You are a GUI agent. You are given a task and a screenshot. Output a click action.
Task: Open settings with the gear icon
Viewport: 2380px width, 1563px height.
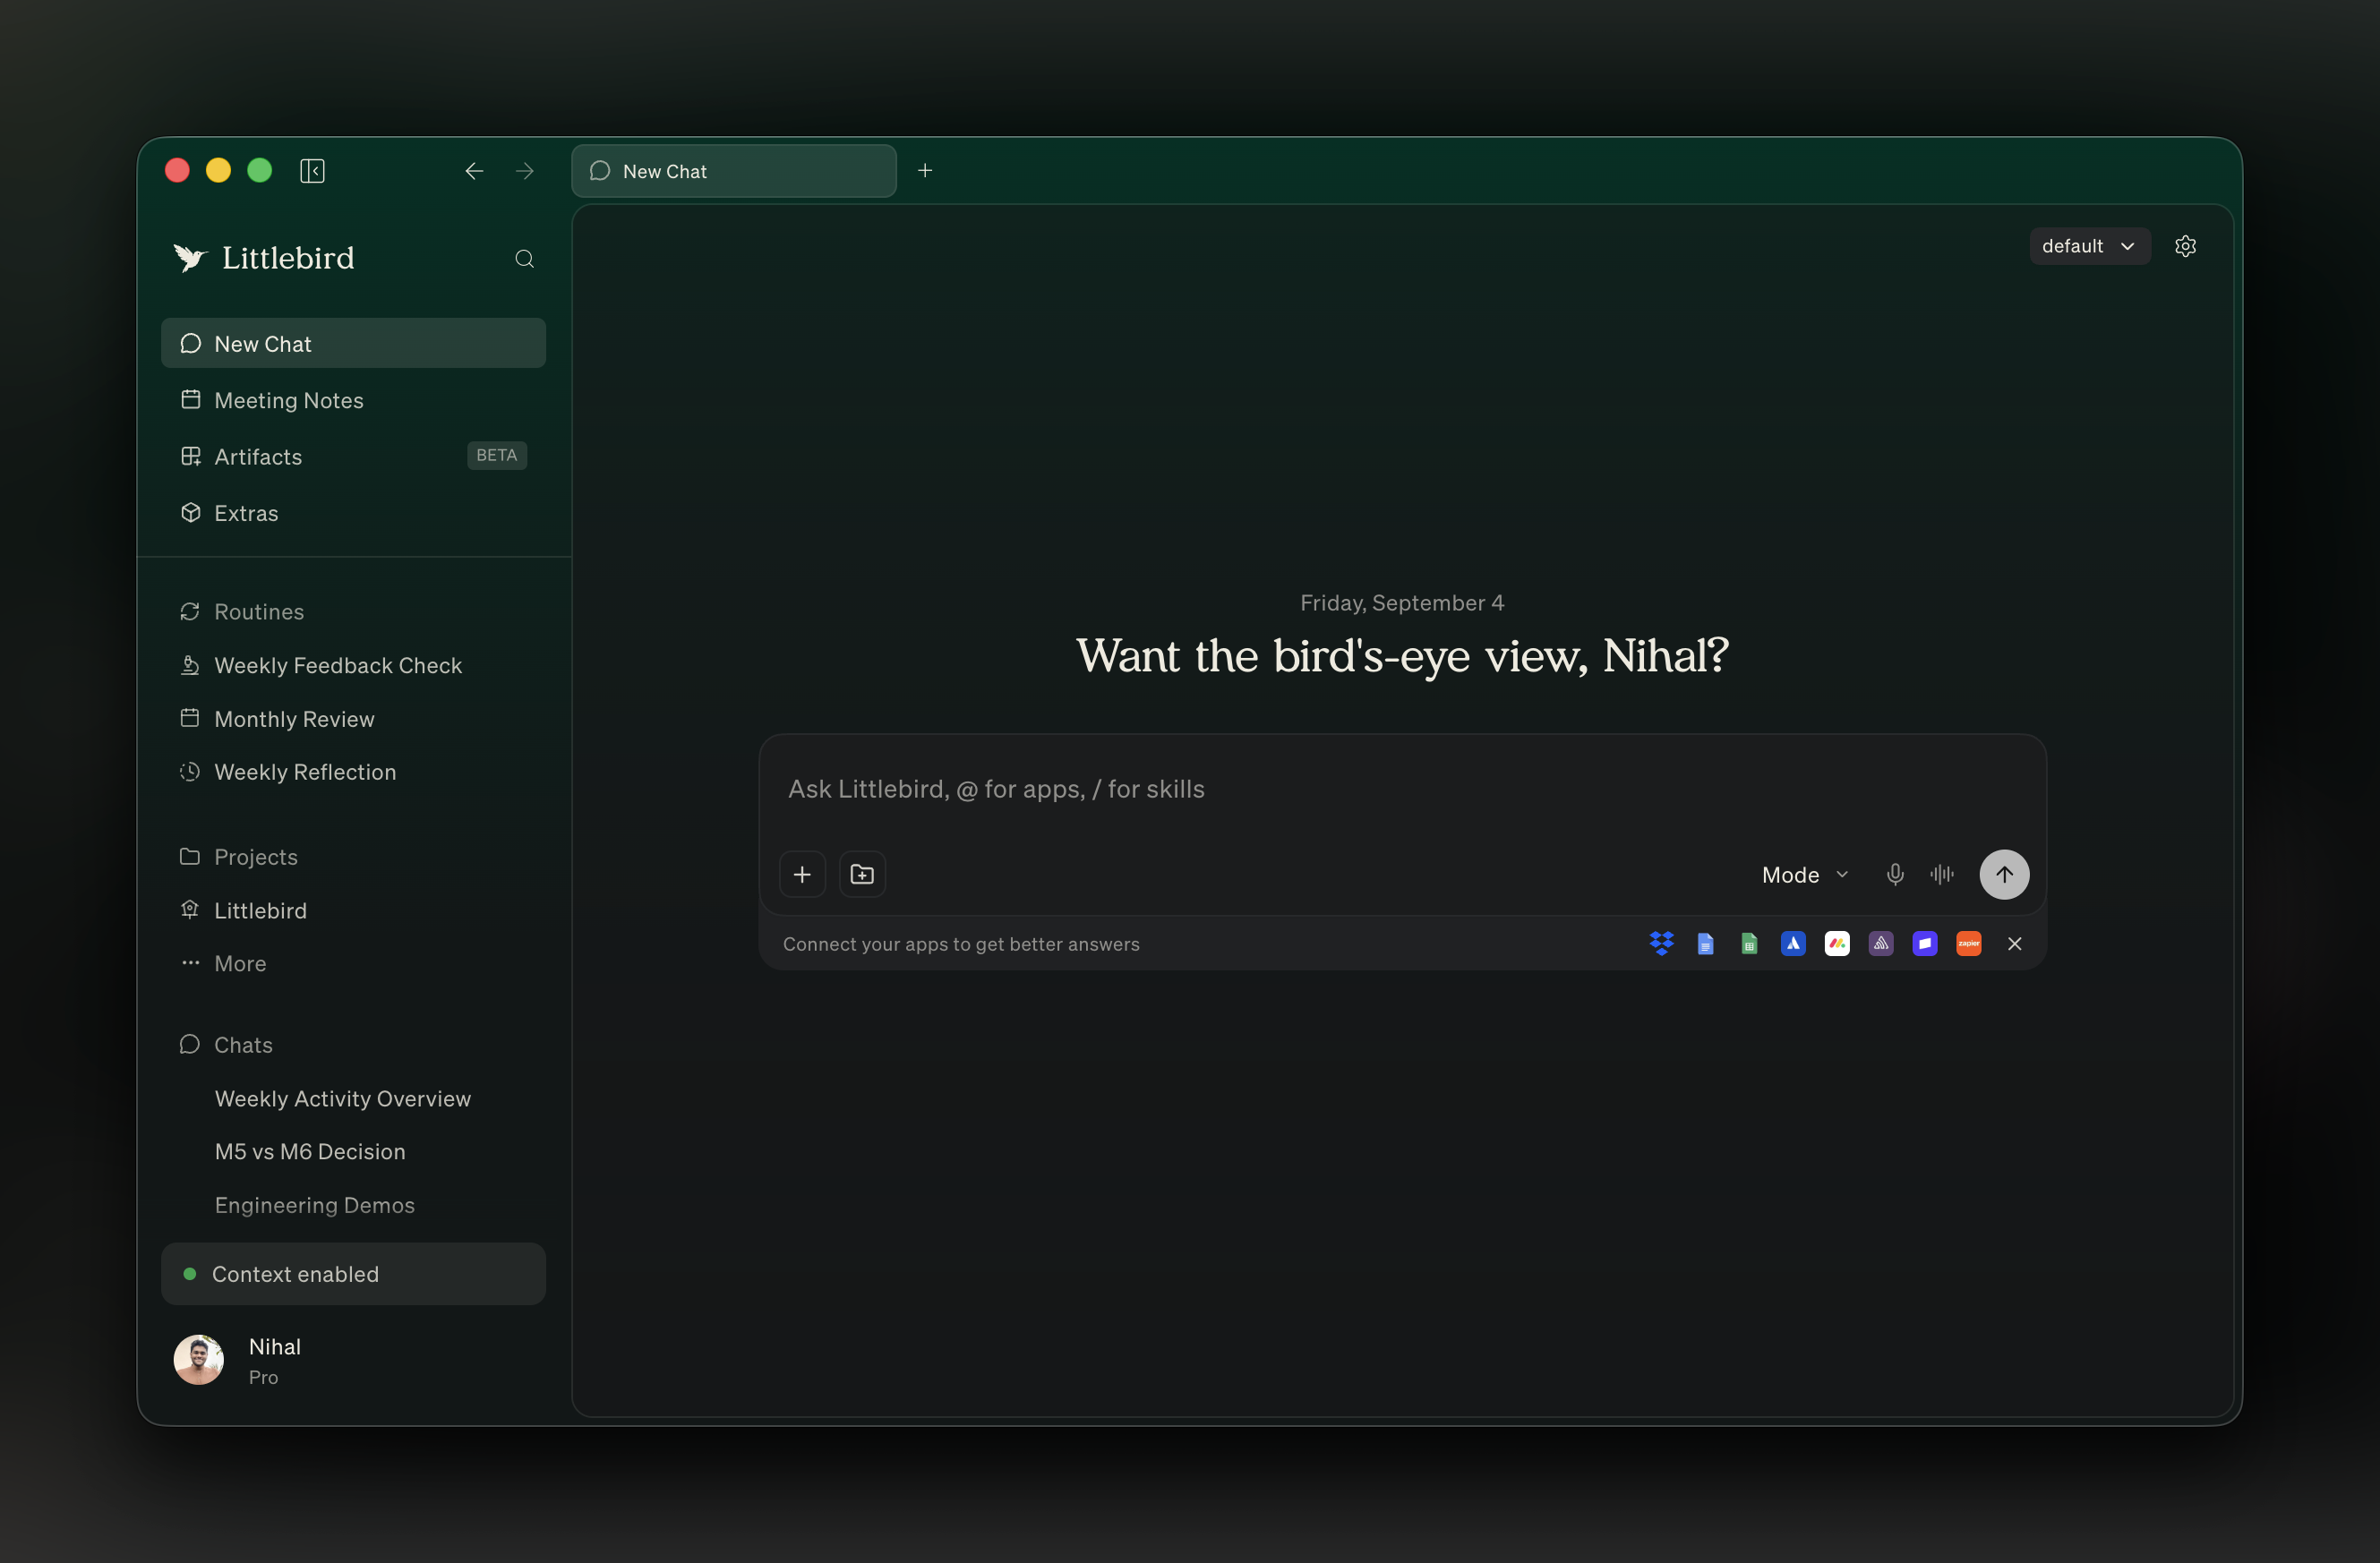[2185, 246]
